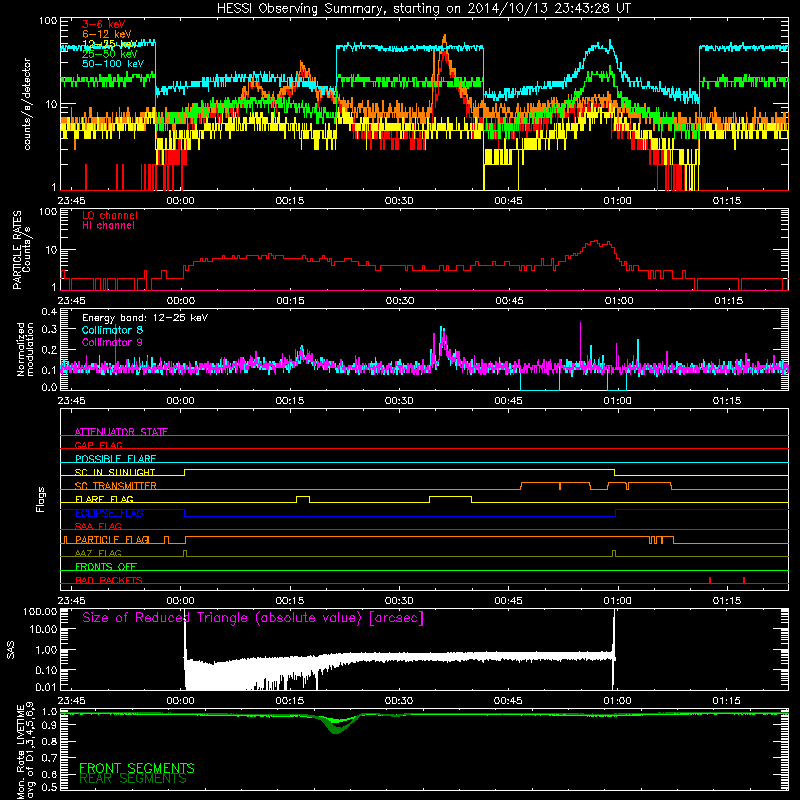This screenshot has width=800, height=800.
Task: Select the HI channel legend label
Action: coord(108,226)
